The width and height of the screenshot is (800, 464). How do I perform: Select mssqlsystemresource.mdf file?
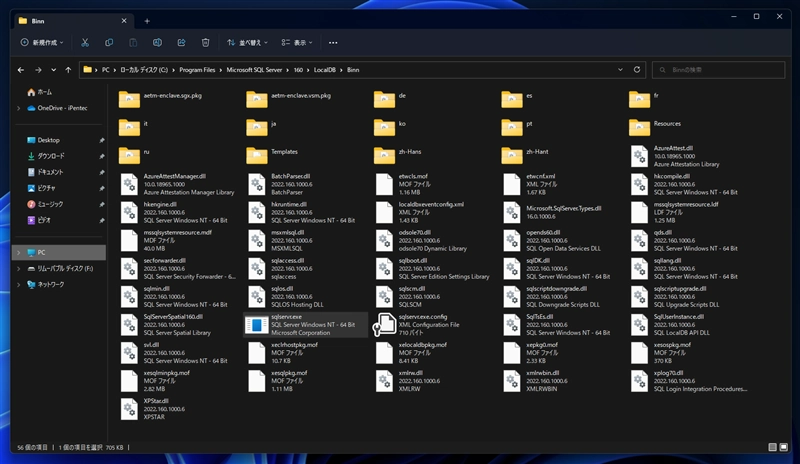[166, 240]
